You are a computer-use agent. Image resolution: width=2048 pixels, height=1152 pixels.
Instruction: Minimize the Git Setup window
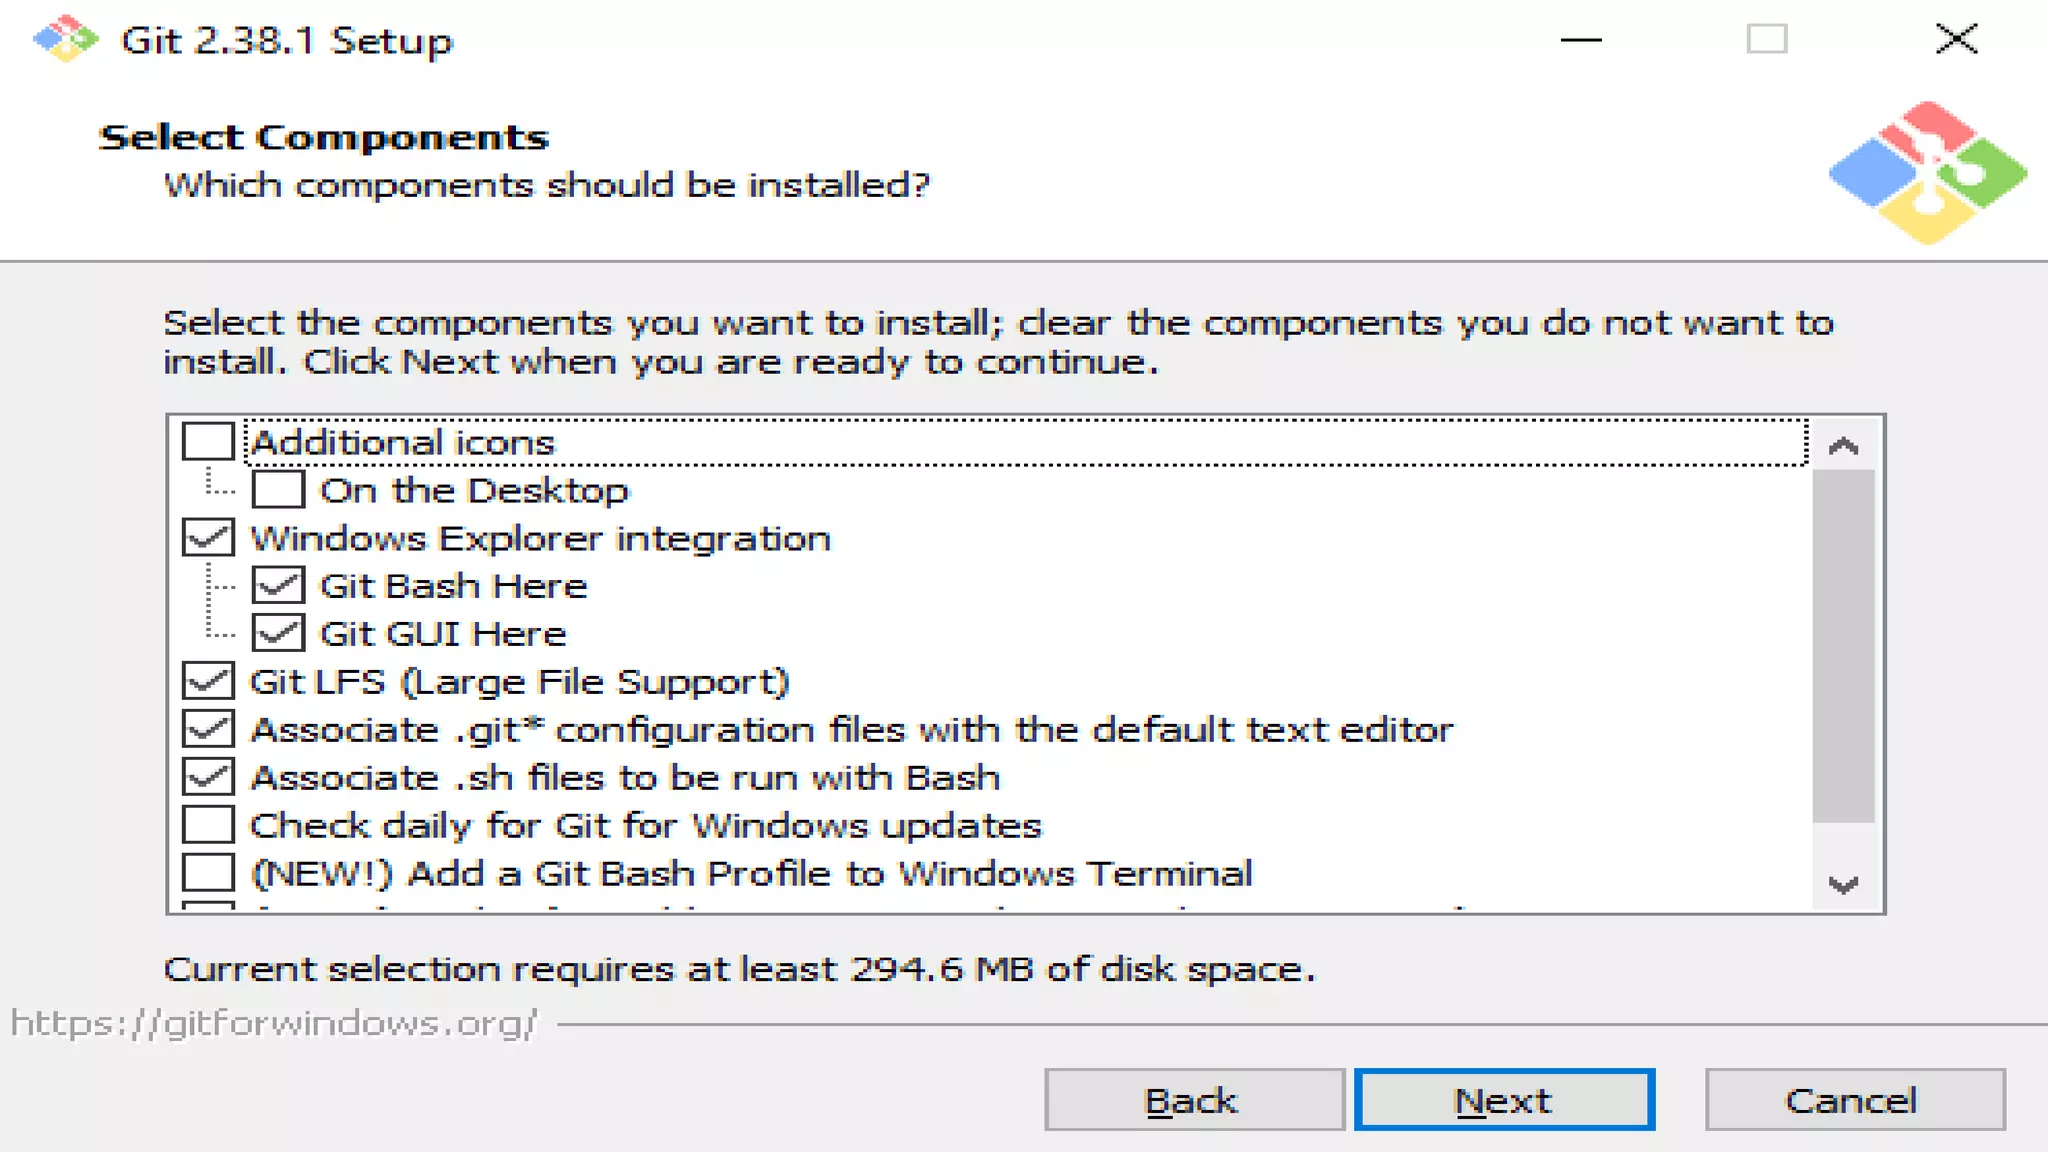point(1581,40)
